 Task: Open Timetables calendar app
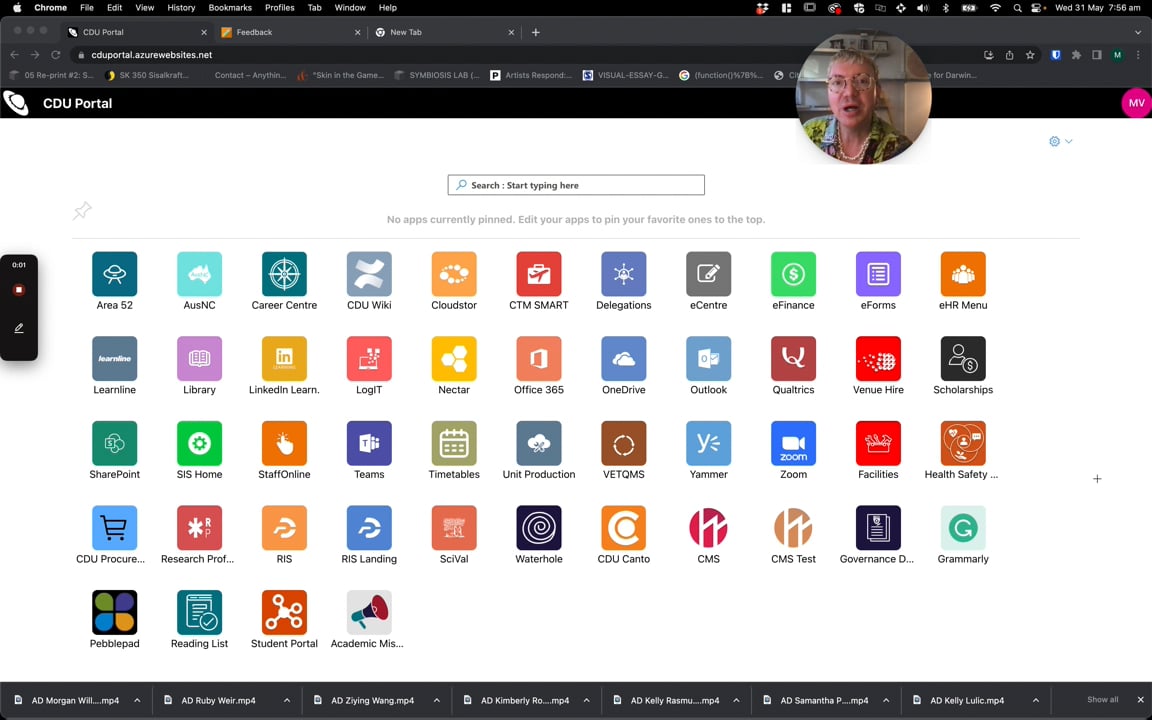point(454,443)
